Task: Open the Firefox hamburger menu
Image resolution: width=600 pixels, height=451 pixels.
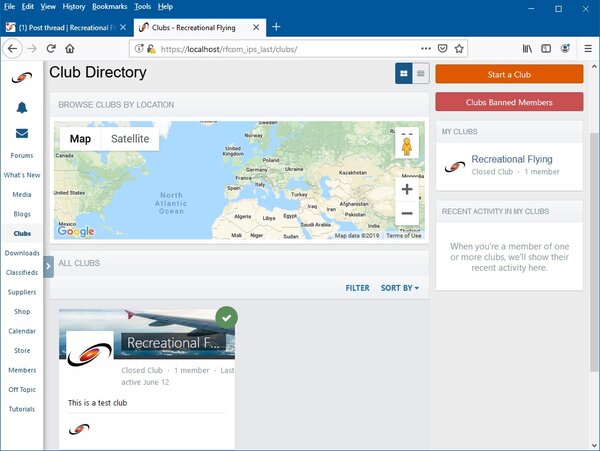Action: click(x=585, y=48)
